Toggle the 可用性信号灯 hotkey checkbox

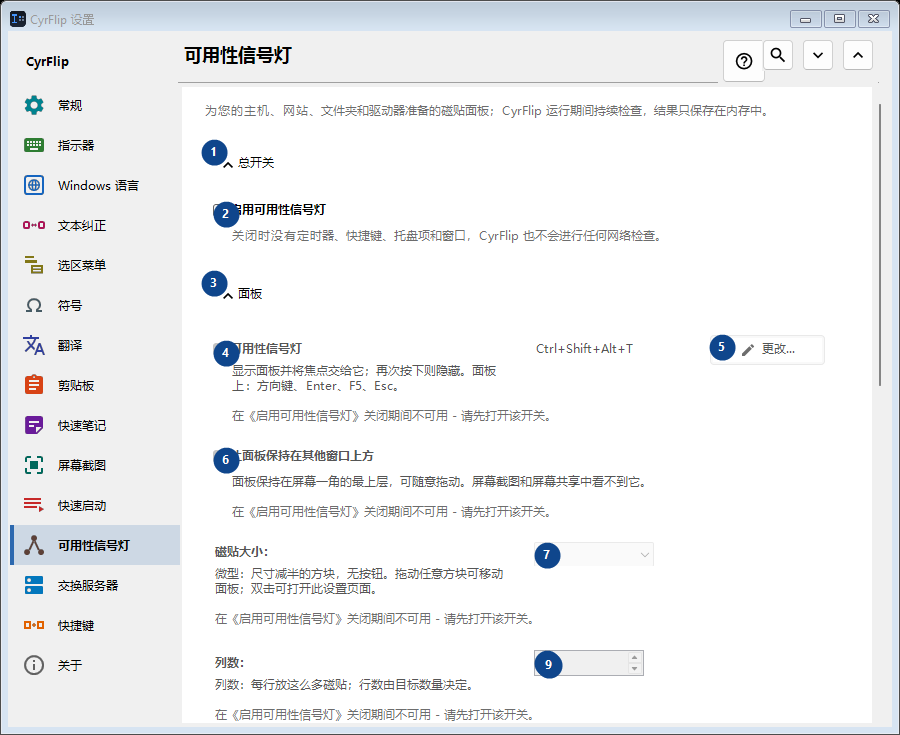coord(220,349)
